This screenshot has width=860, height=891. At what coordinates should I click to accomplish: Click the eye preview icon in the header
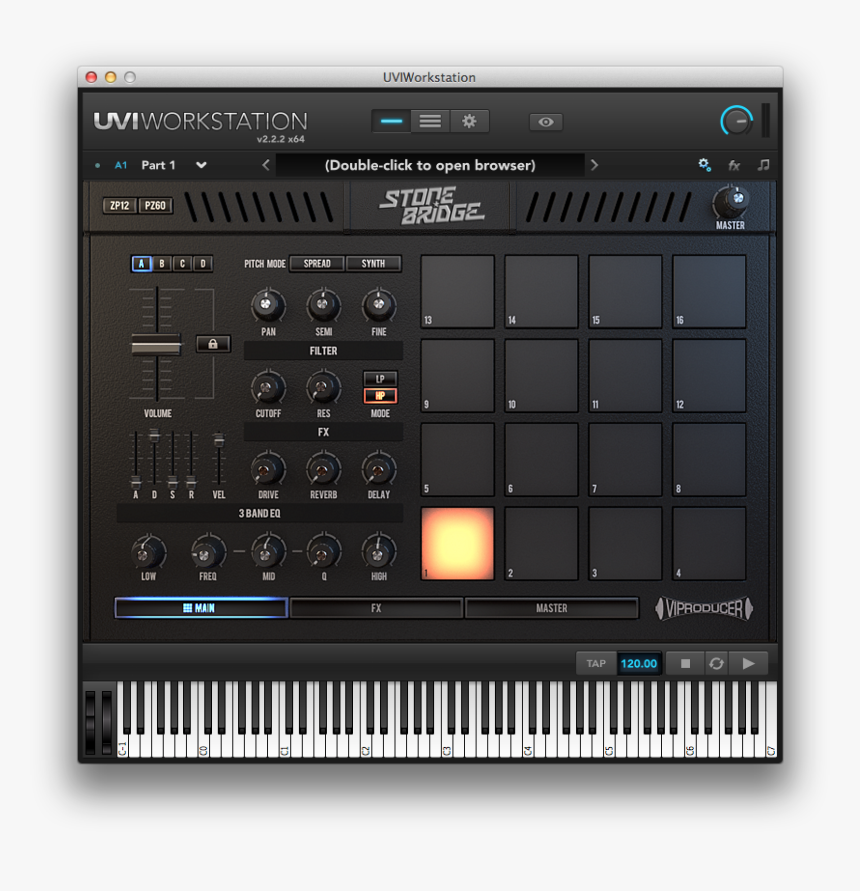click(x=545, y=121)
